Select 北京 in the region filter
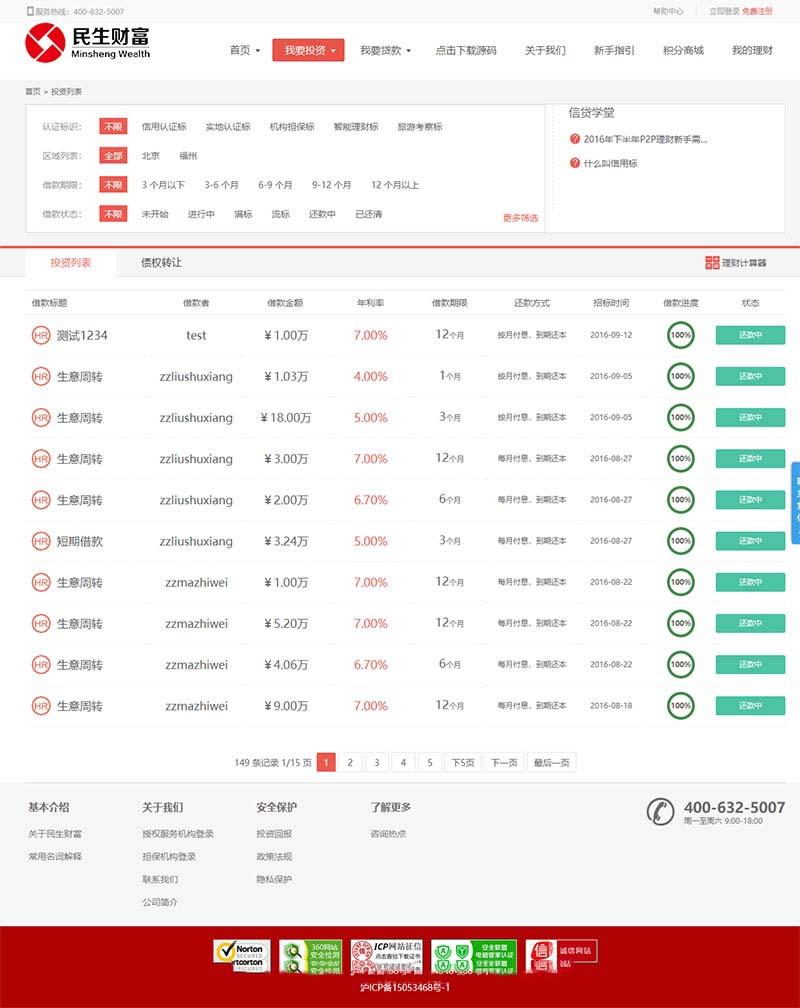This screenshot has width=800, height=1008. pos(150,156)
